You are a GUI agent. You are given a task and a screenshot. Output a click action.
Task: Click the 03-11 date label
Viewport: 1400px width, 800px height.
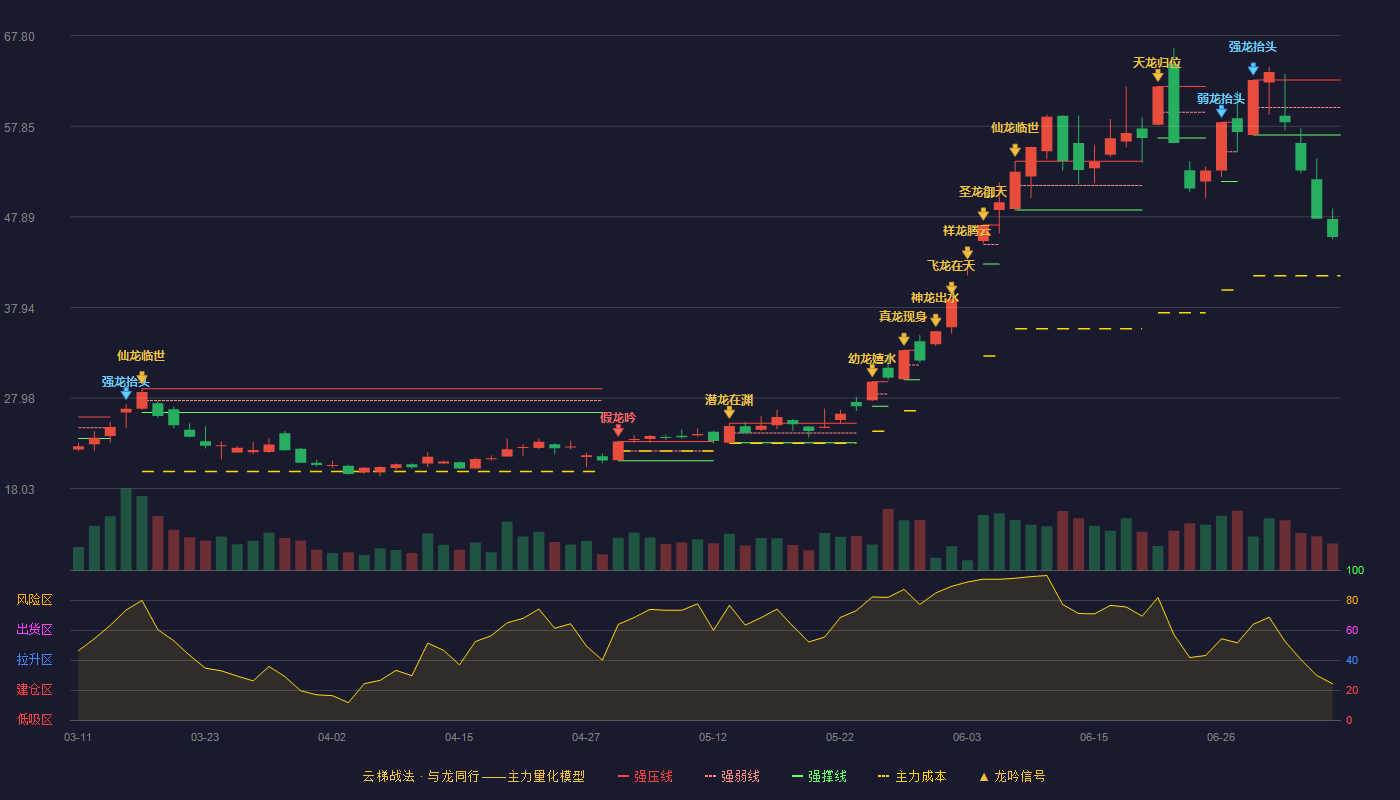coord(78,737)
